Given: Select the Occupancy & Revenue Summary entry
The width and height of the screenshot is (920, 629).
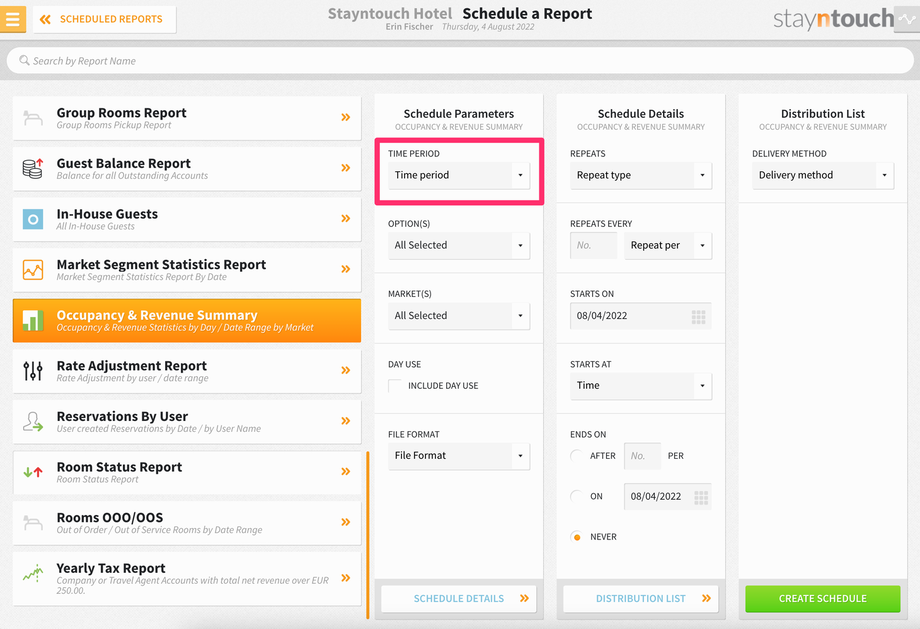Looking at the screenshot, I should point(187,320).
